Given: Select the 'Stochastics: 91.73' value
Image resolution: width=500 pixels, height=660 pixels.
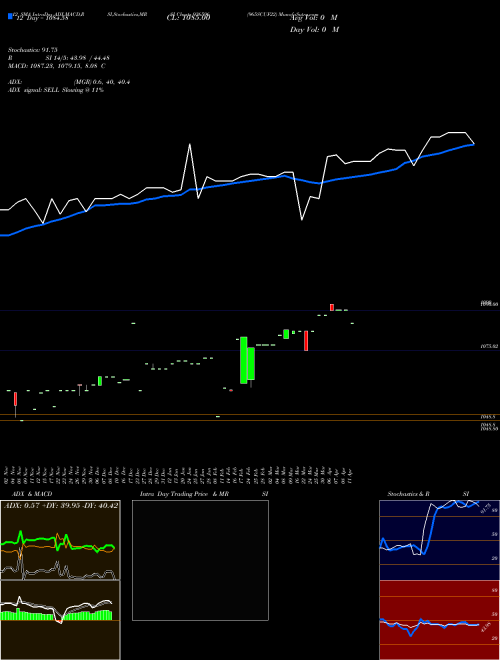Looking at the screenshot, I should tap(33, 50).
